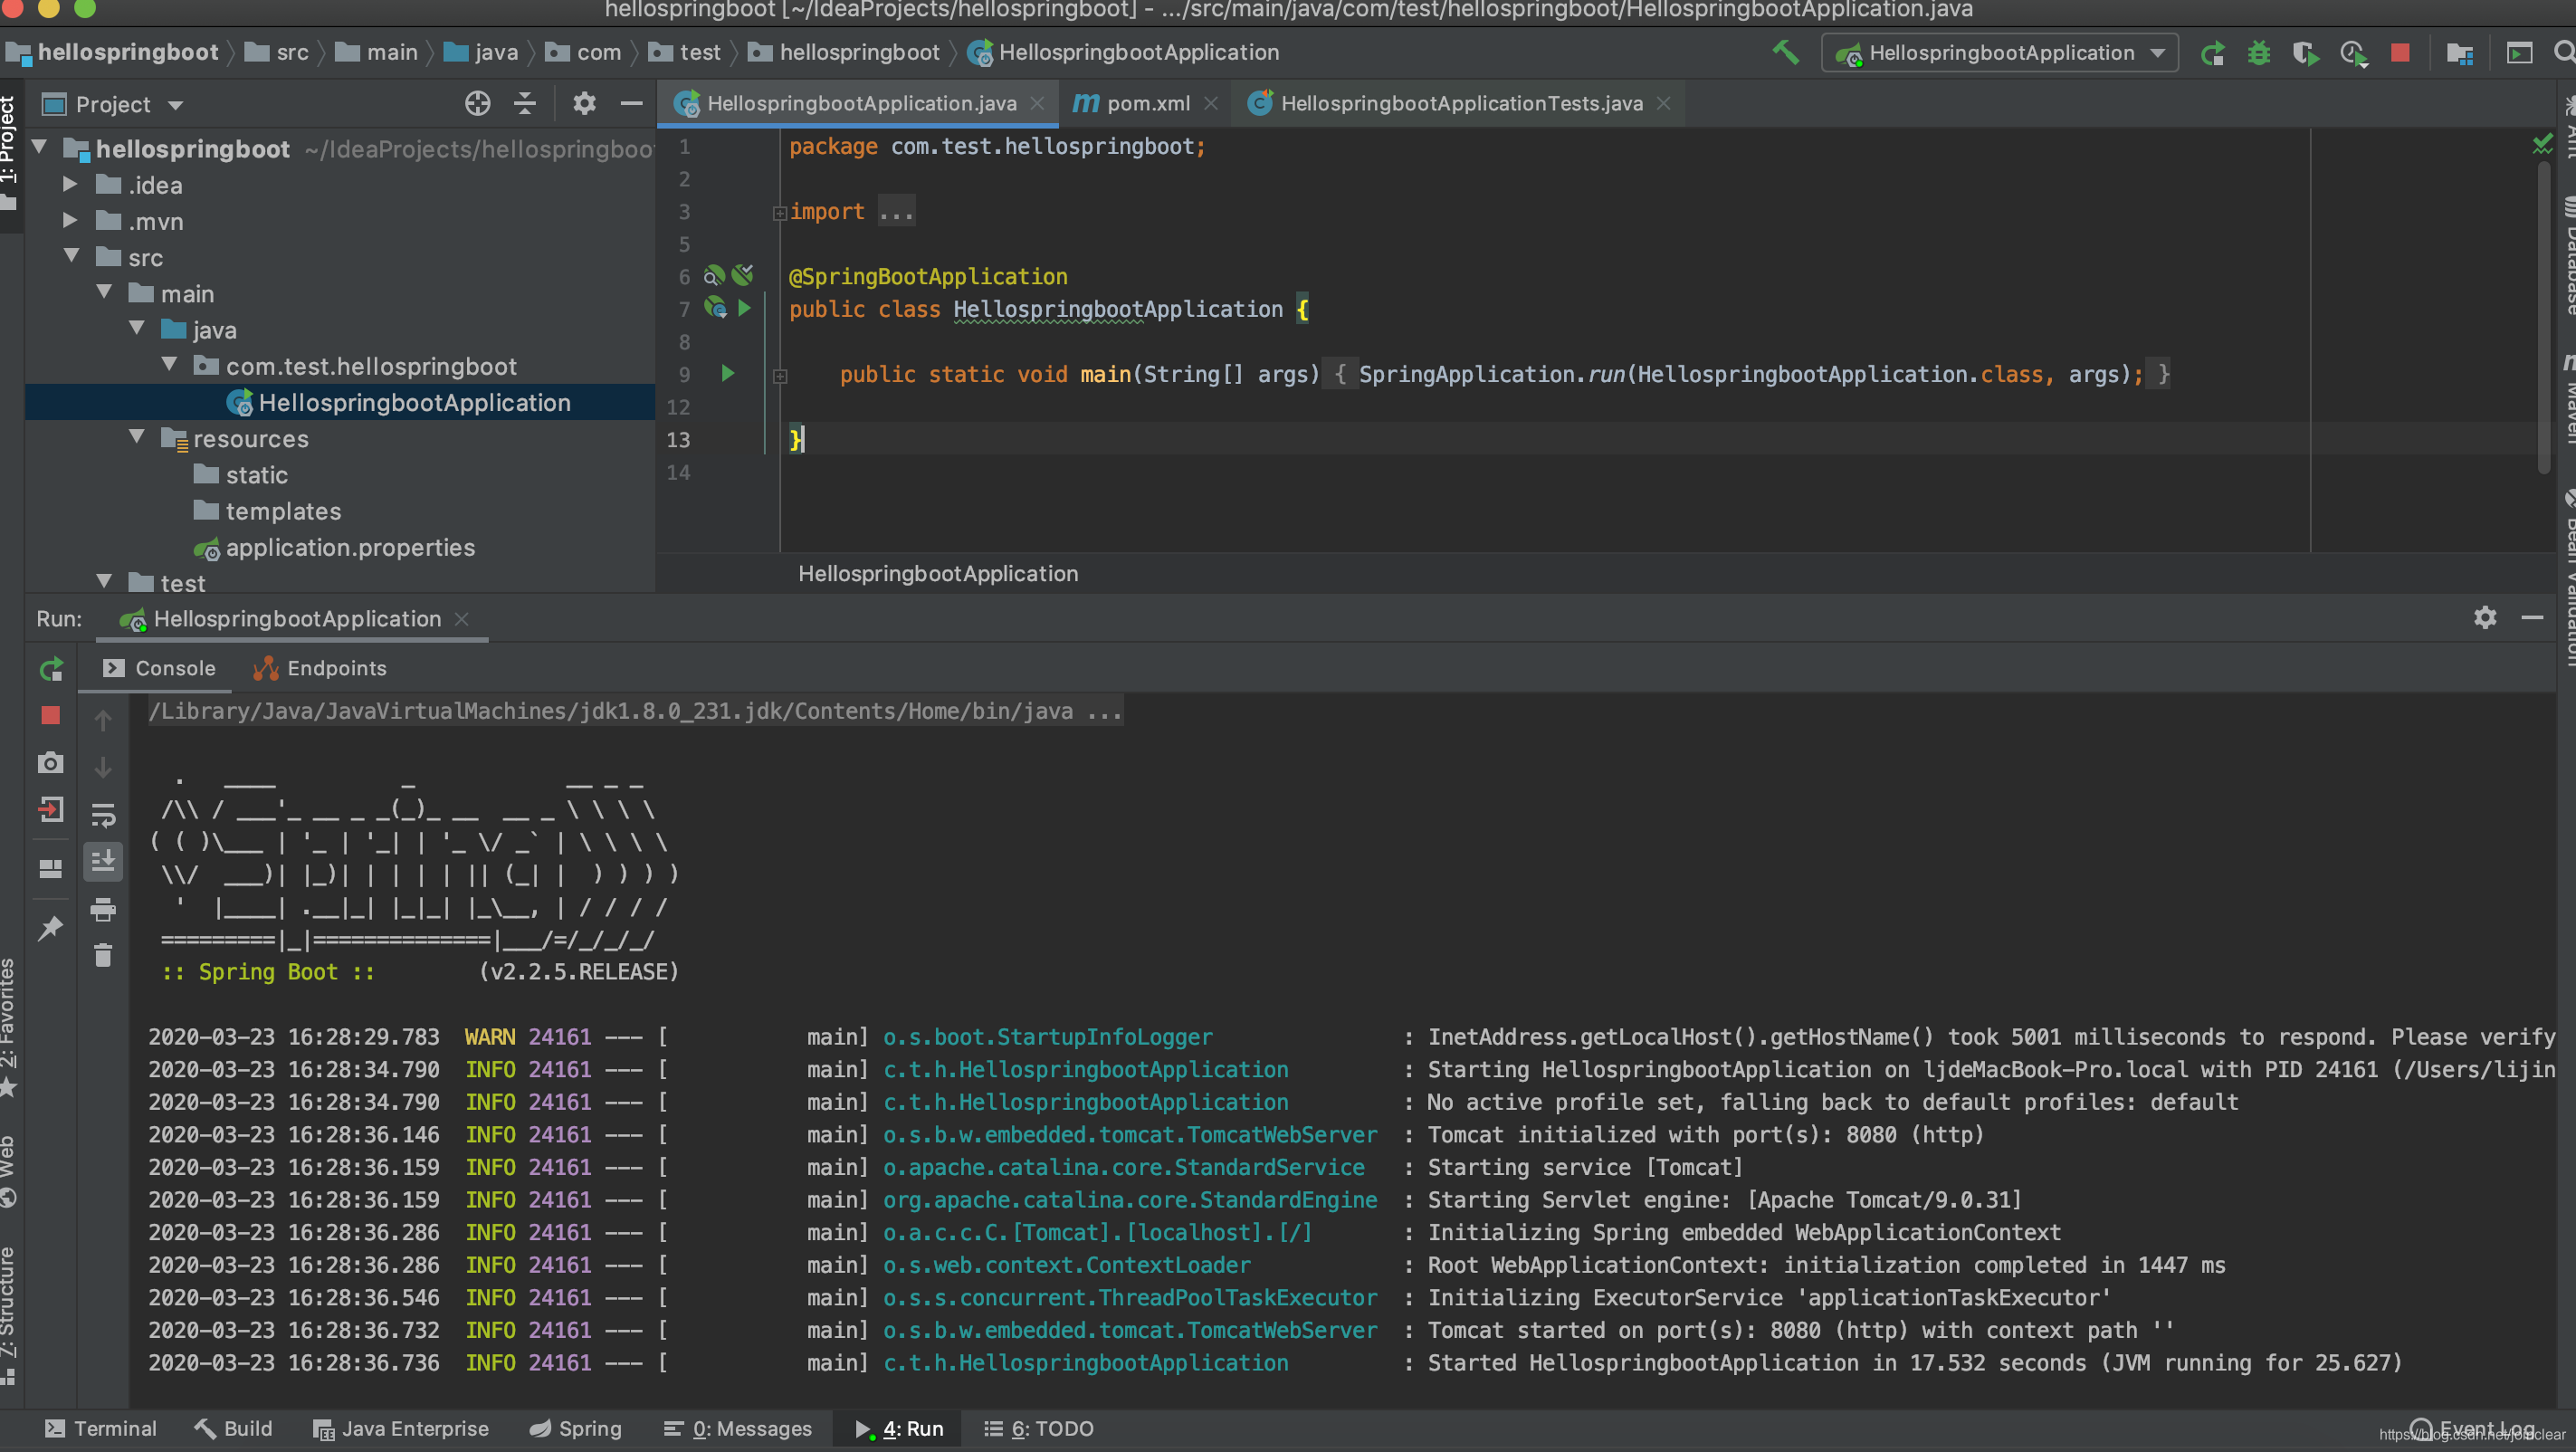
Task: Stop process via red square in Run panel
Action: 50,715
